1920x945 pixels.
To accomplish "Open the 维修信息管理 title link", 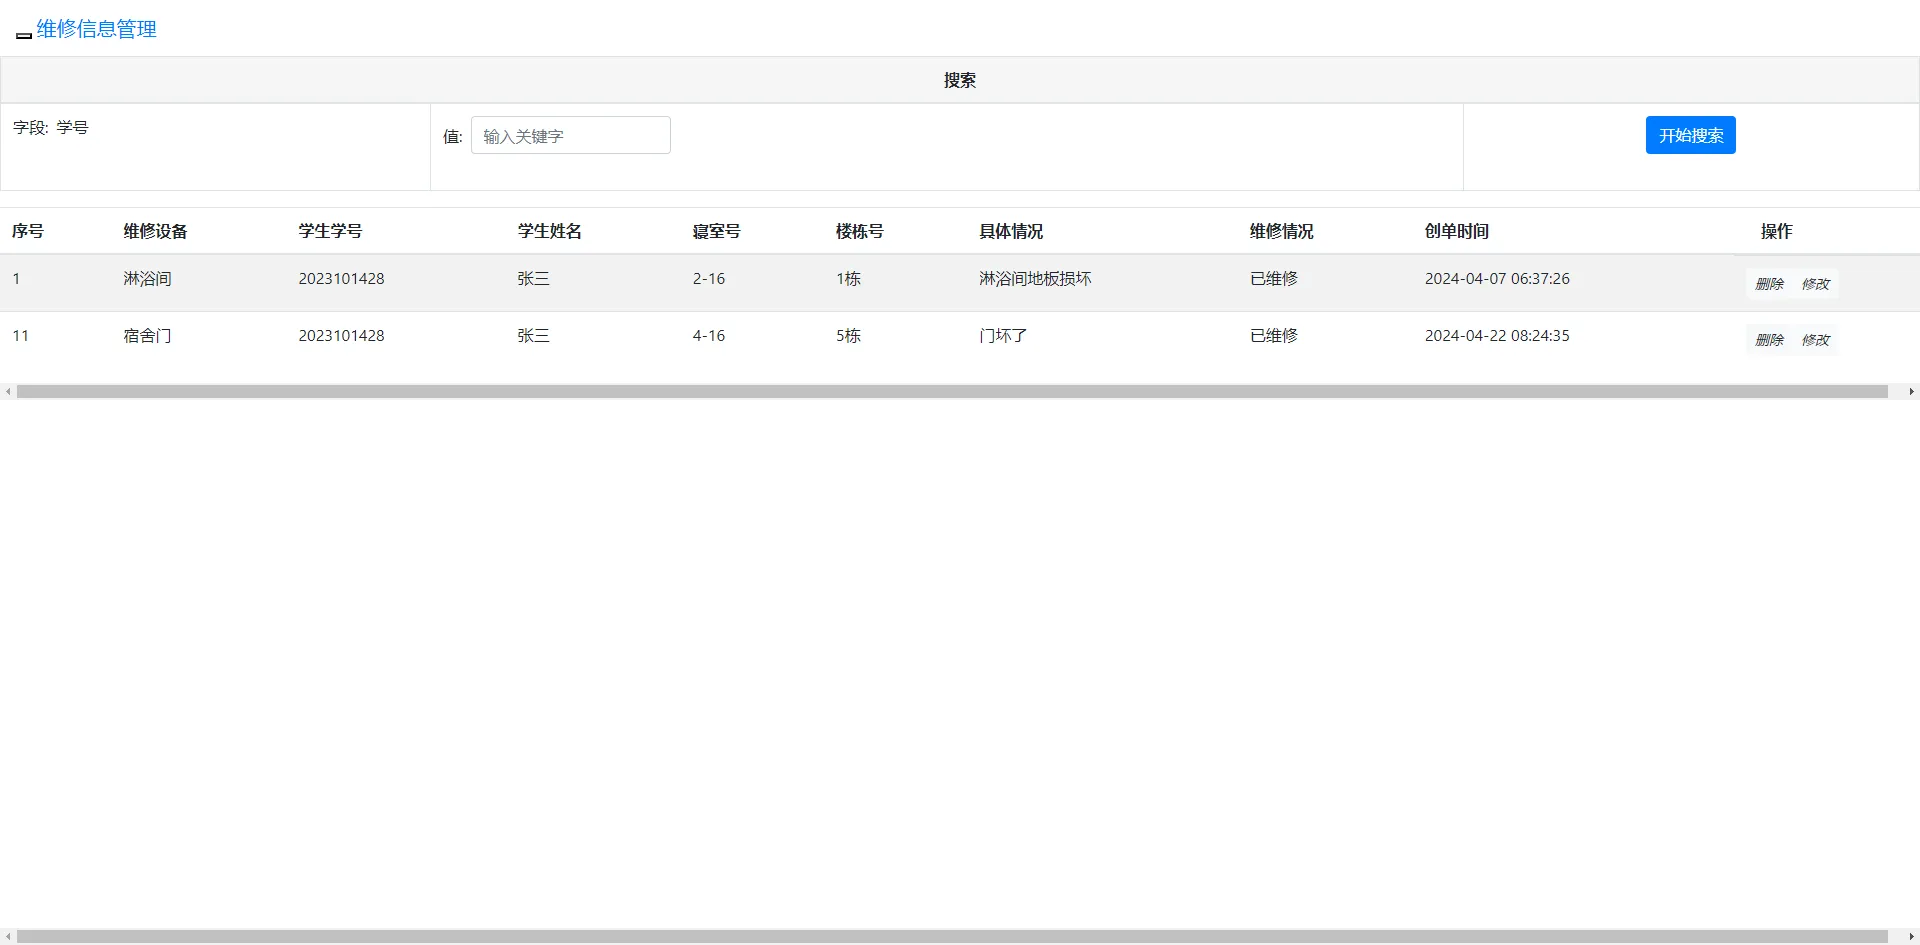I will [97, 29].
